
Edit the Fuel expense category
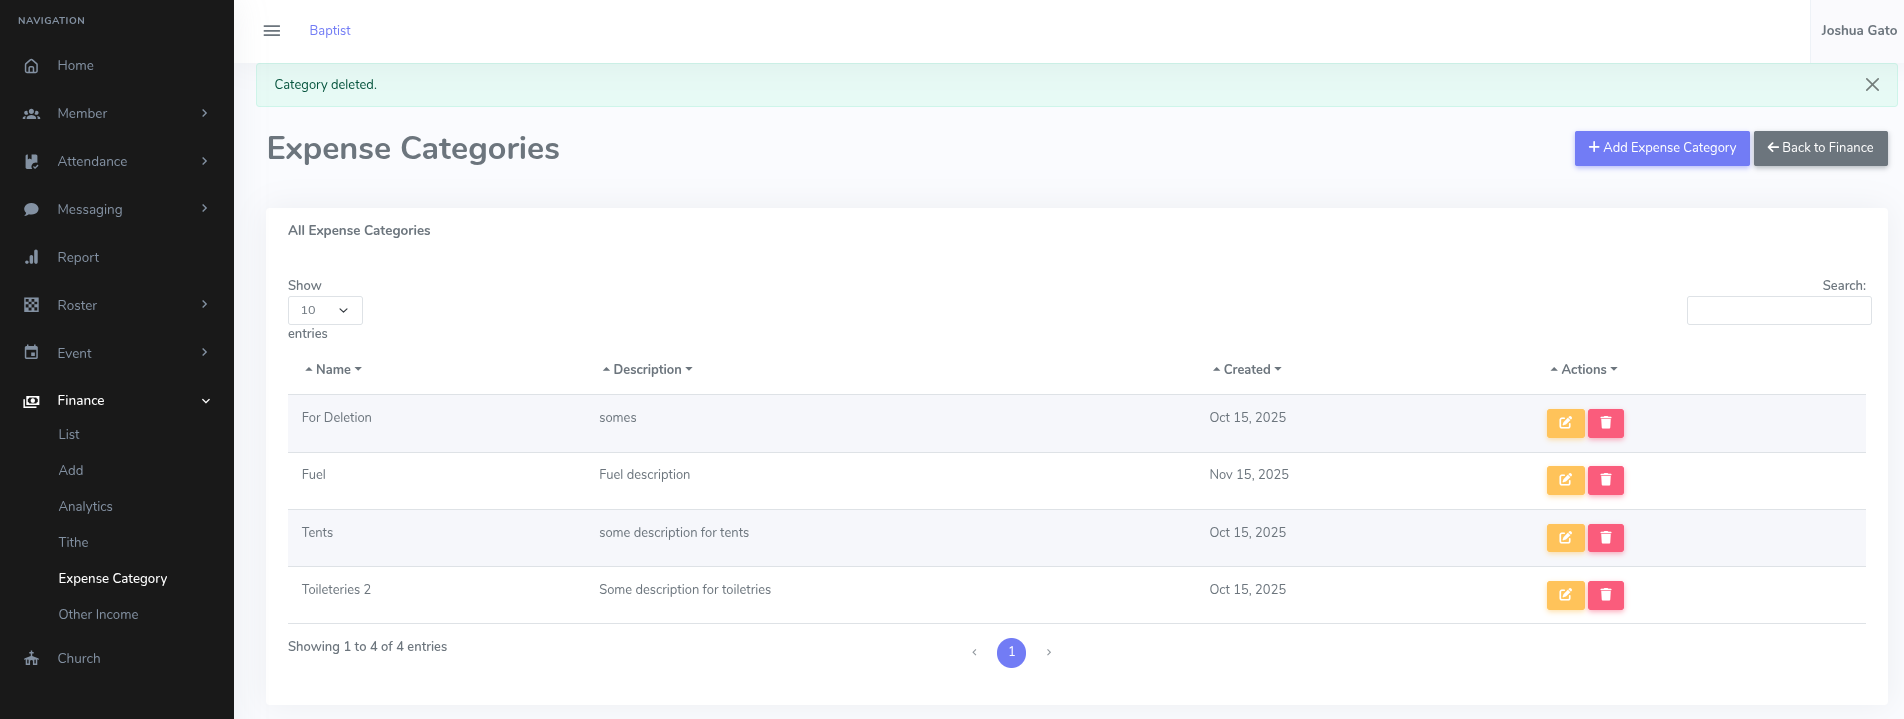(1565, 481)
